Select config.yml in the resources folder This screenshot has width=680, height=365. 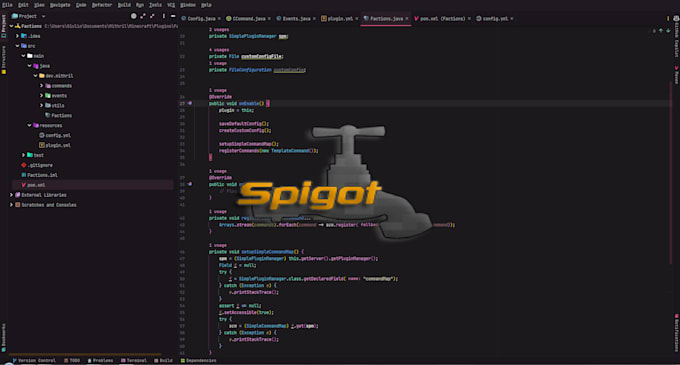point(55,135)
